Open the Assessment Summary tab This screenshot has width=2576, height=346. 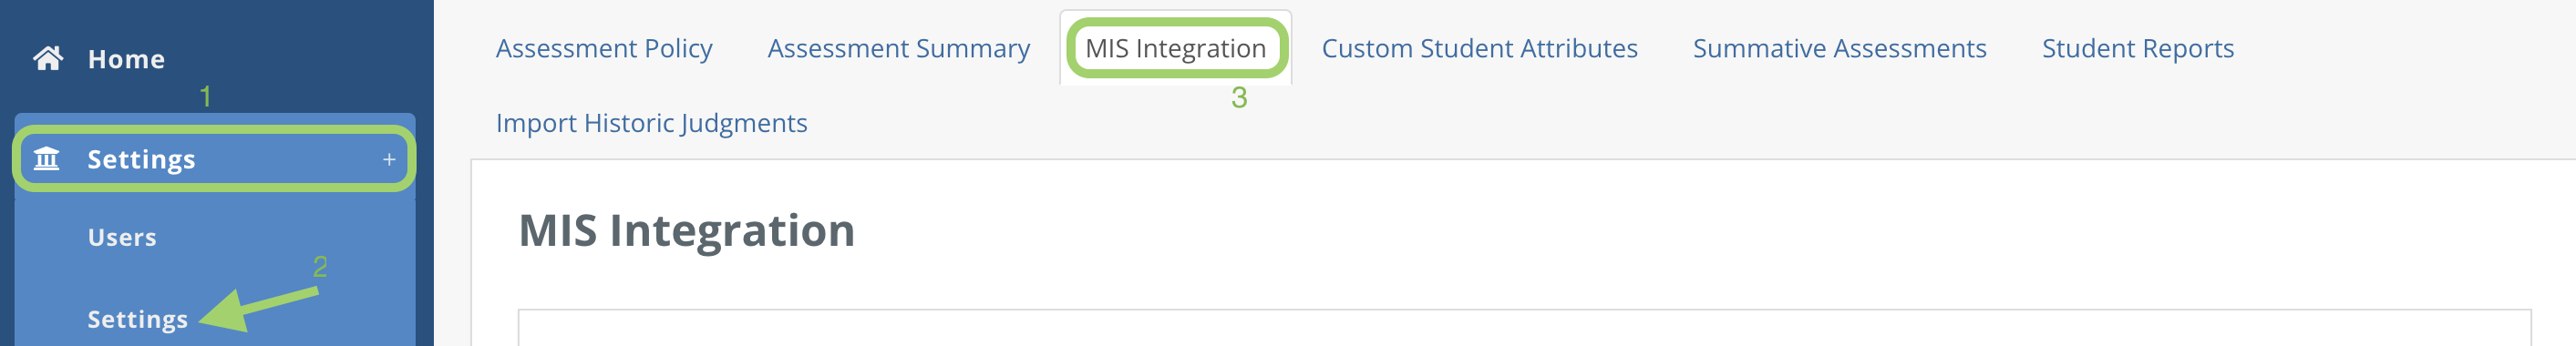coord(898,48)
